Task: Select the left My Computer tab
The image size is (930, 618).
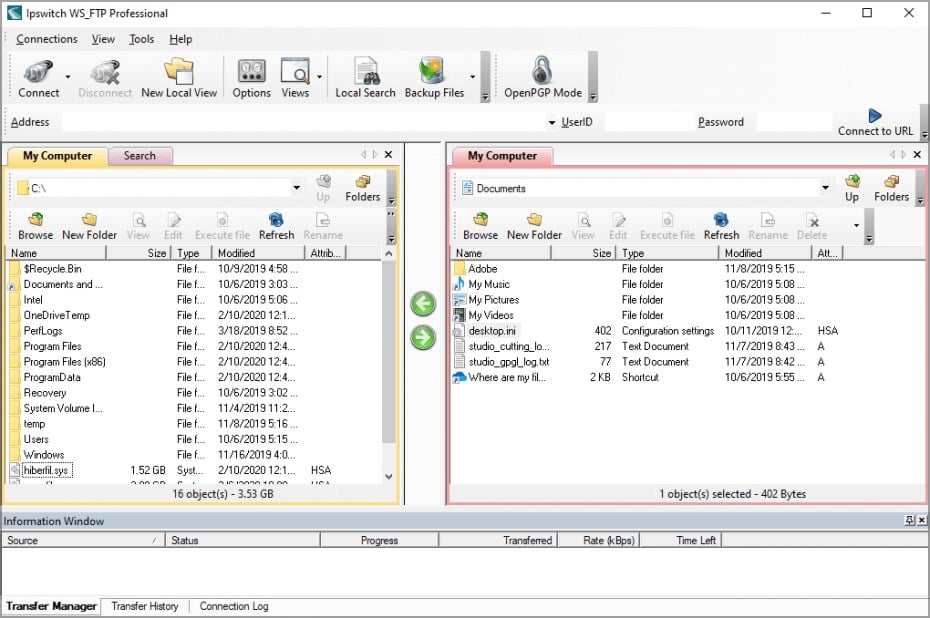Action: pos(58,156)
